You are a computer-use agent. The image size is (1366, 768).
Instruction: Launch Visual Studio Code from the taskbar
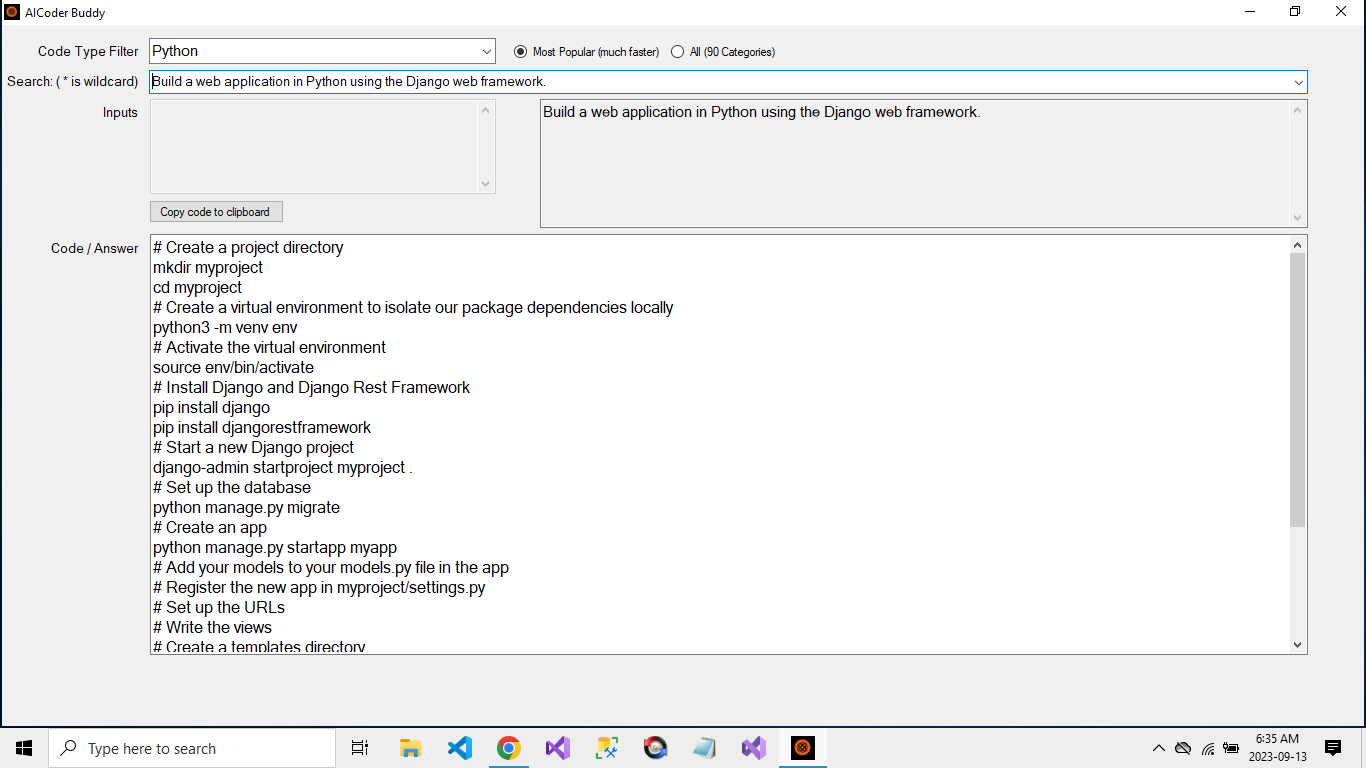[459, 748]
